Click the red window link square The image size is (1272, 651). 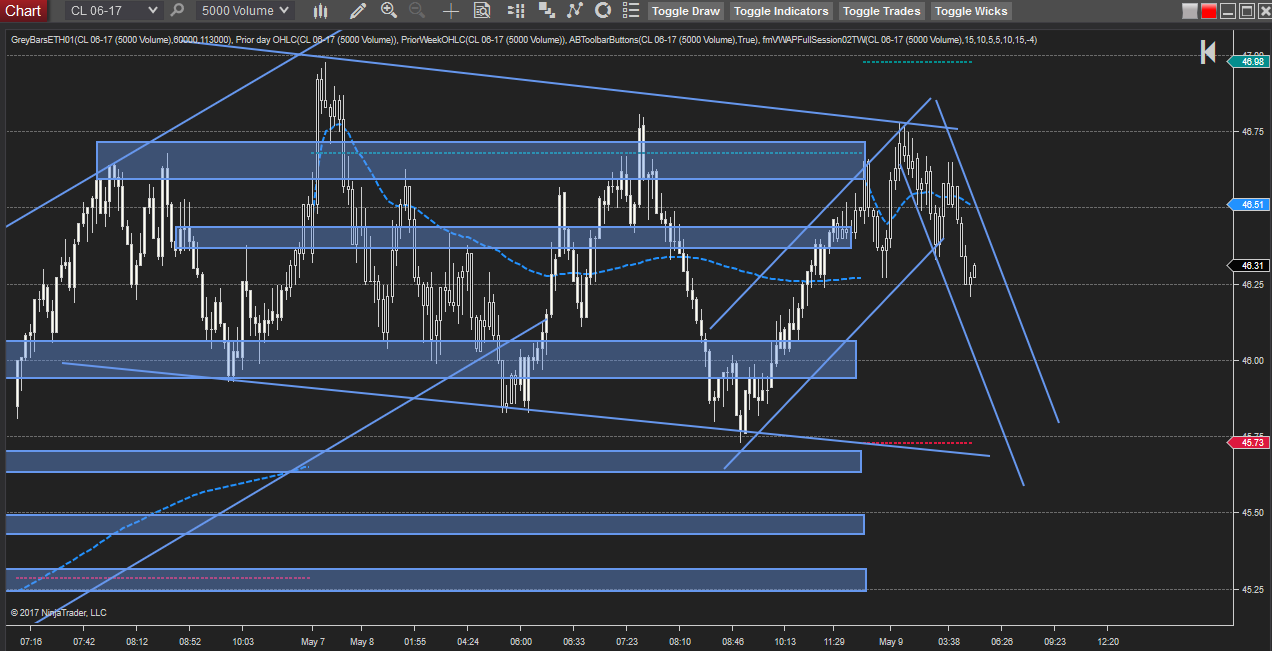tap(1209, 12)
